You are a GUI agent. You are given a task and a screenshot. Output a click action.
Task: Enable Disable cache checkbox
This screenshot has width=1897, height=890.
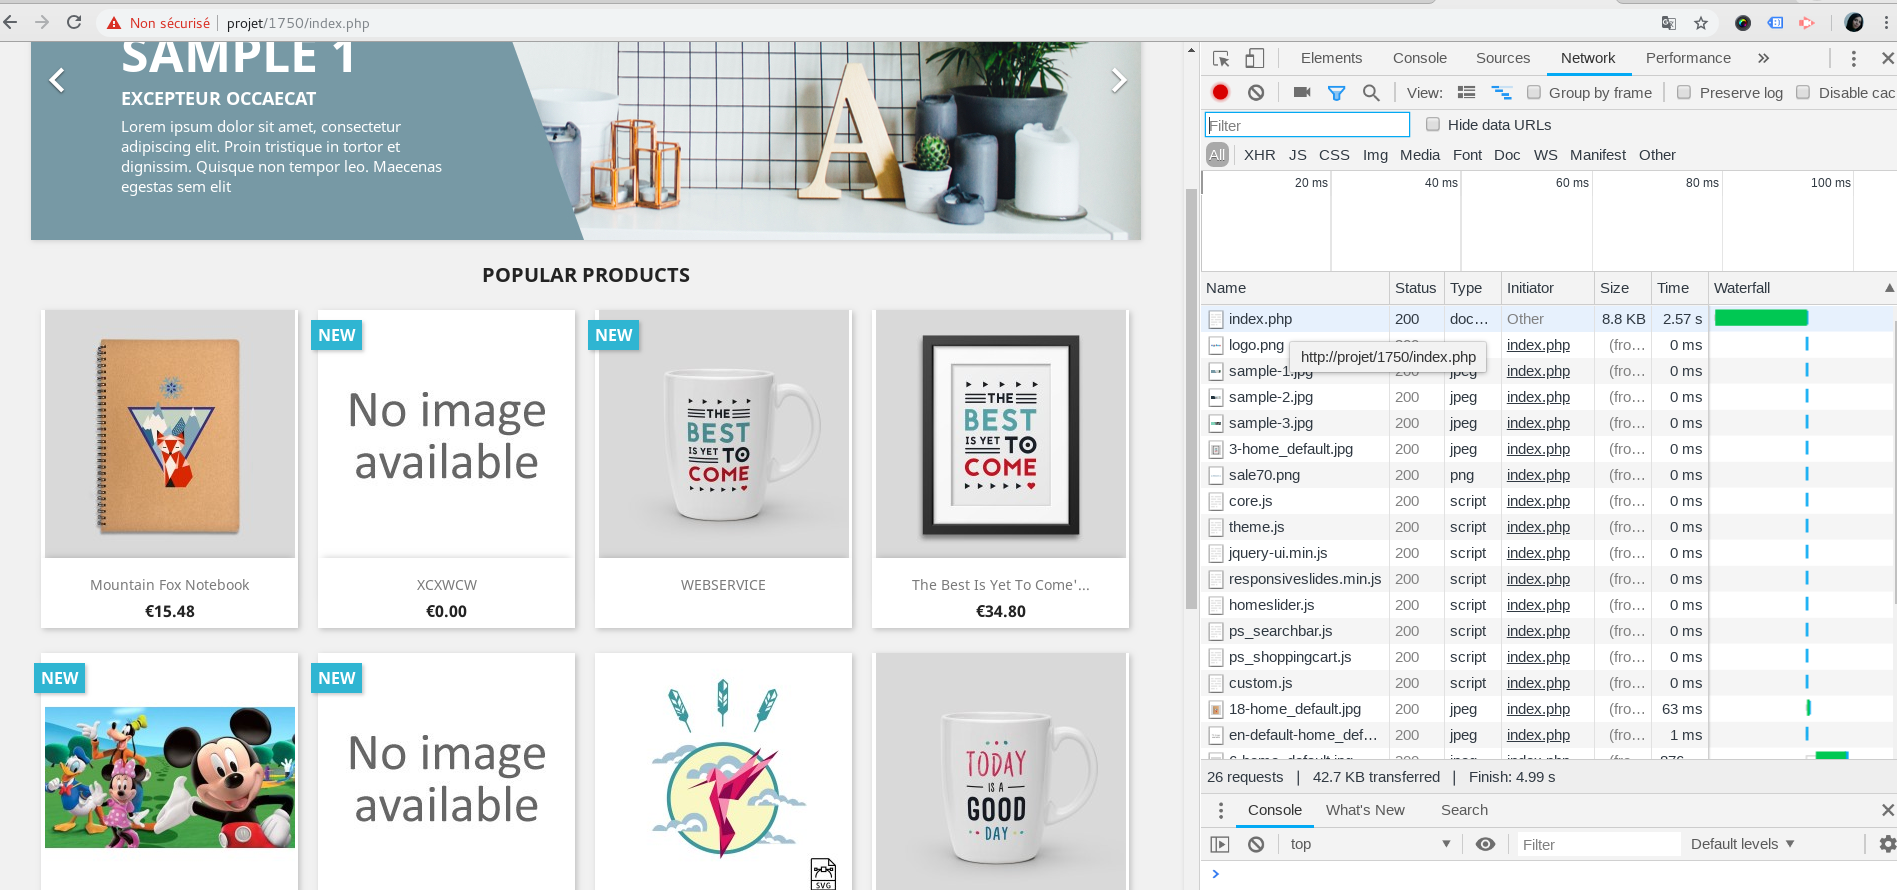point(1803,92)
